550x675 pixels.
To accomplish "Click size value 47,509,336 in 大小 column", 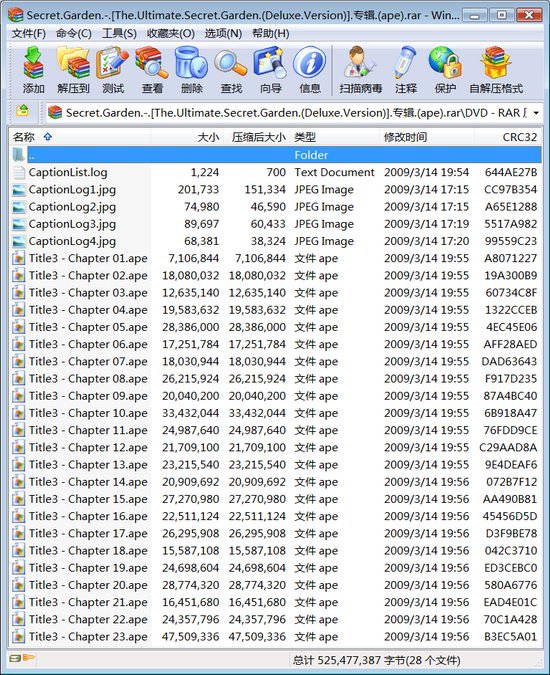I will pyautogui.click(x=190, y=636).
